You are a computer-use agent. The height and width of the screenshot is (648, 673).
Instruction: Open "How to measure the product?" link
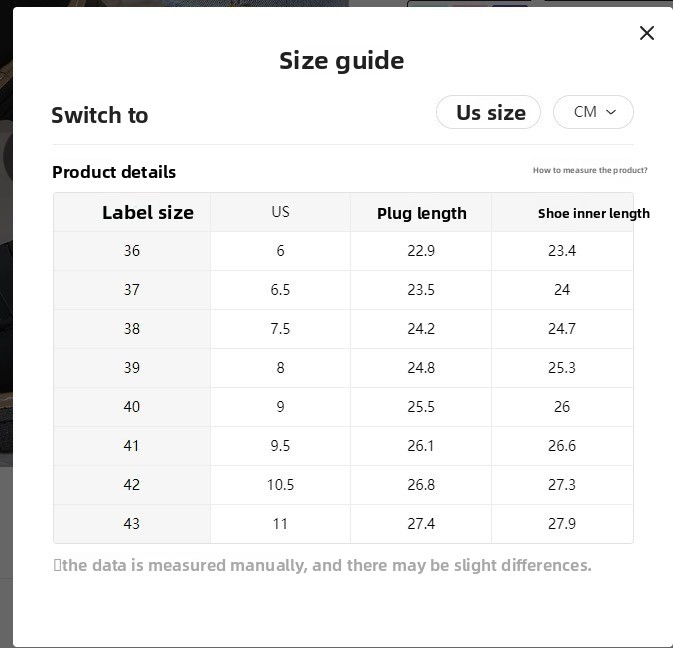tap(590, 171)
